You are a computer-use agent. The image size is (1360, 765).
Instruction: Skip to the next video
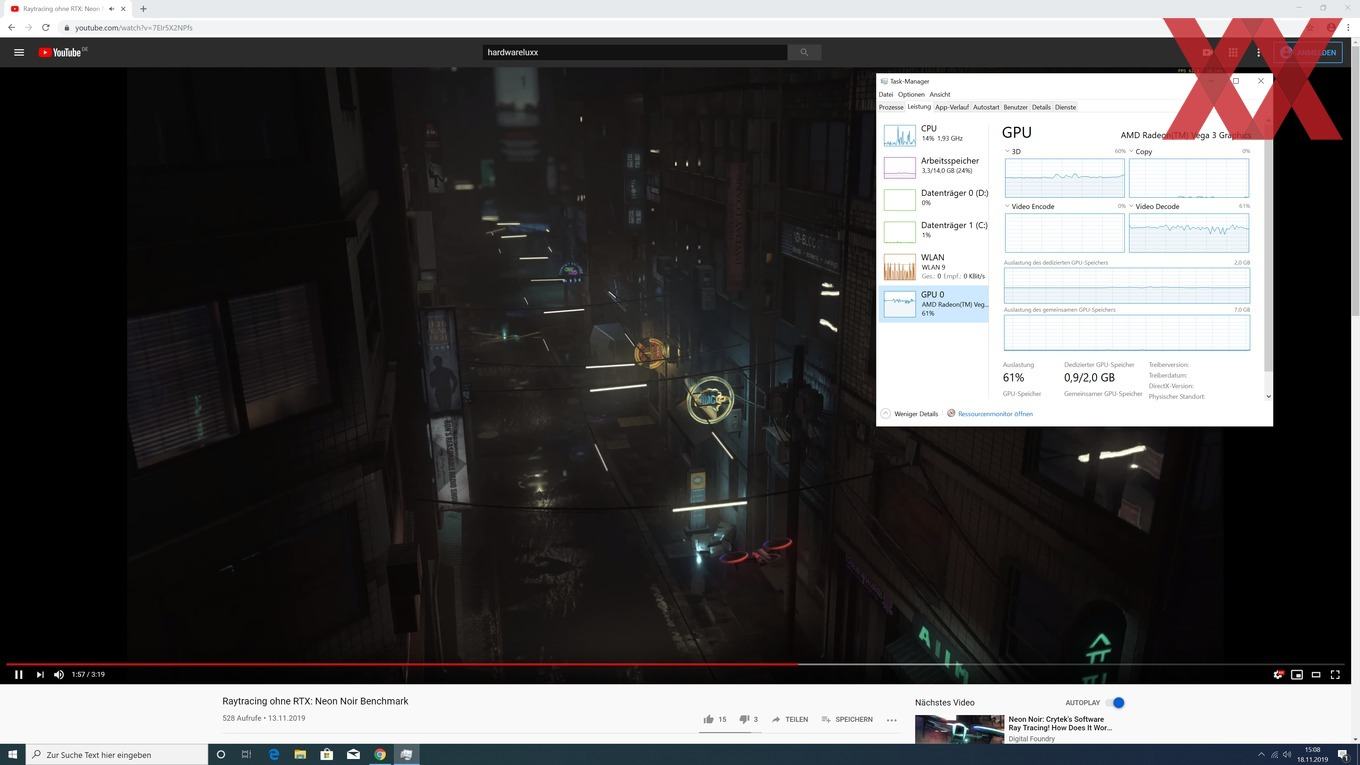point(40,674)
